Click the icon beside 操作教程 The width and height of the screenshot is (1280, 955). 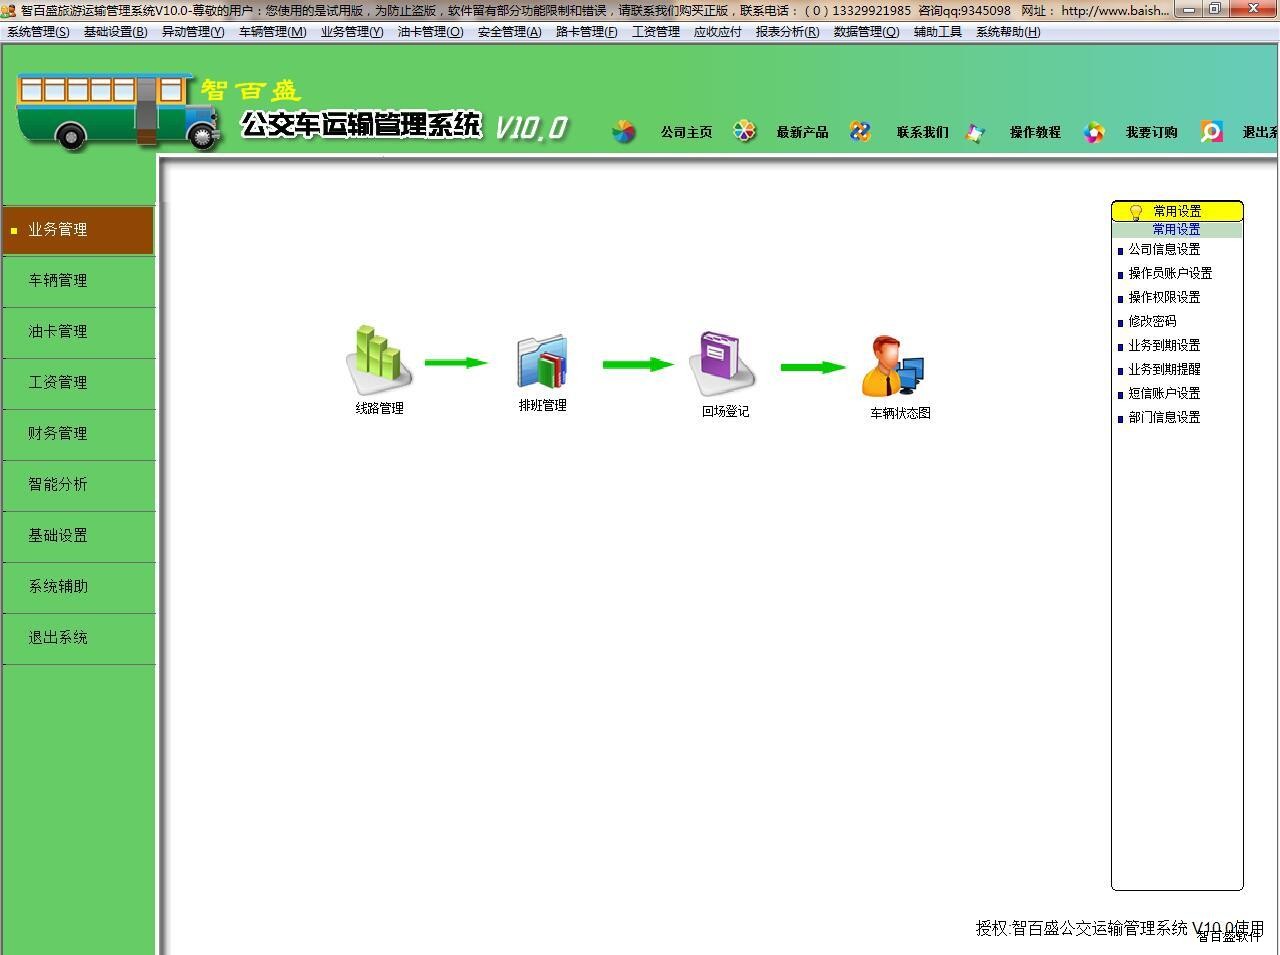pyautogui.click(x=976, y=132)
